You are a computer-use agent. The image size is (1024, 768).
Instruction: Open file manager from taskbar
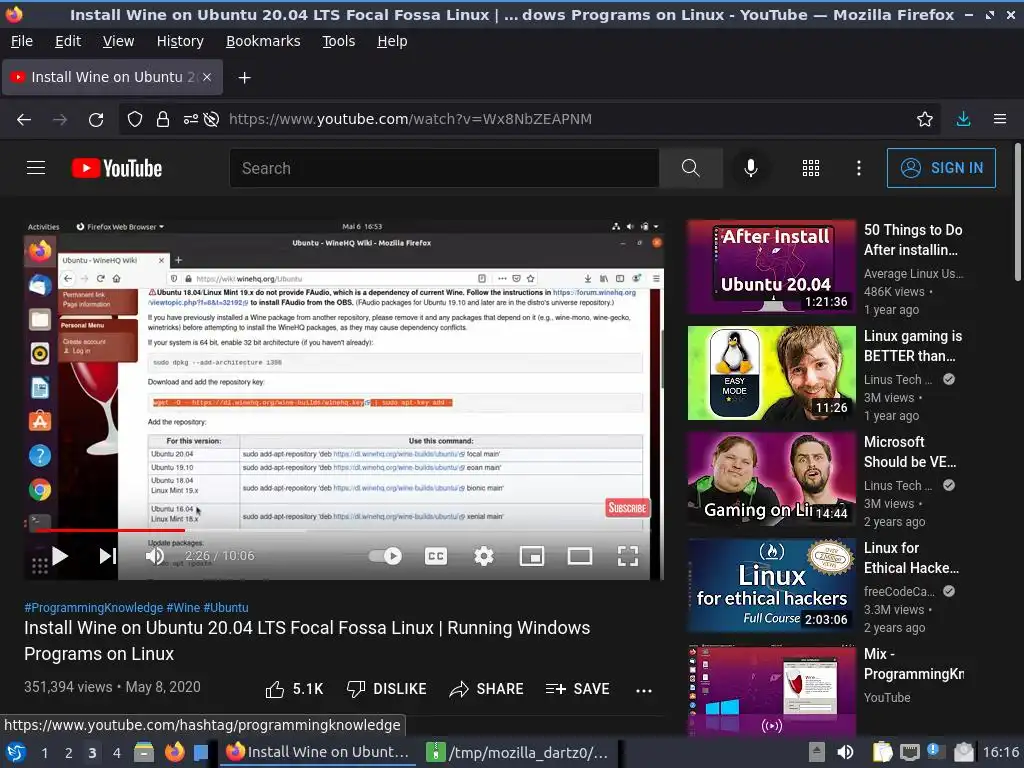coord(144,752)
